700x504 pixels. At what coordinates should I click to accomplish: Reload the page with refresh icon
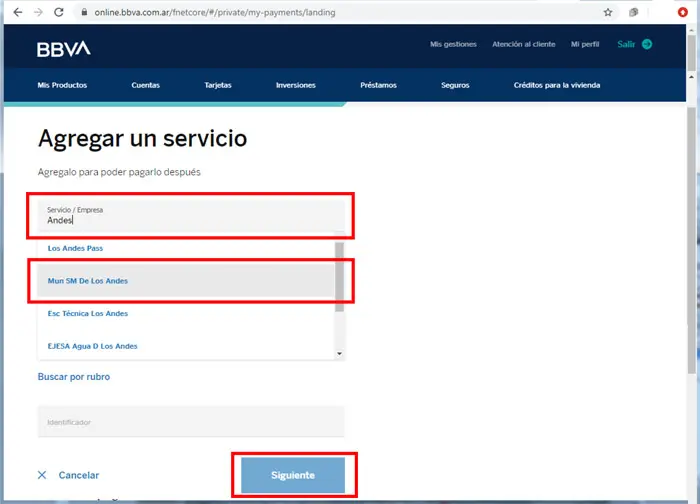tap(59, 12)
